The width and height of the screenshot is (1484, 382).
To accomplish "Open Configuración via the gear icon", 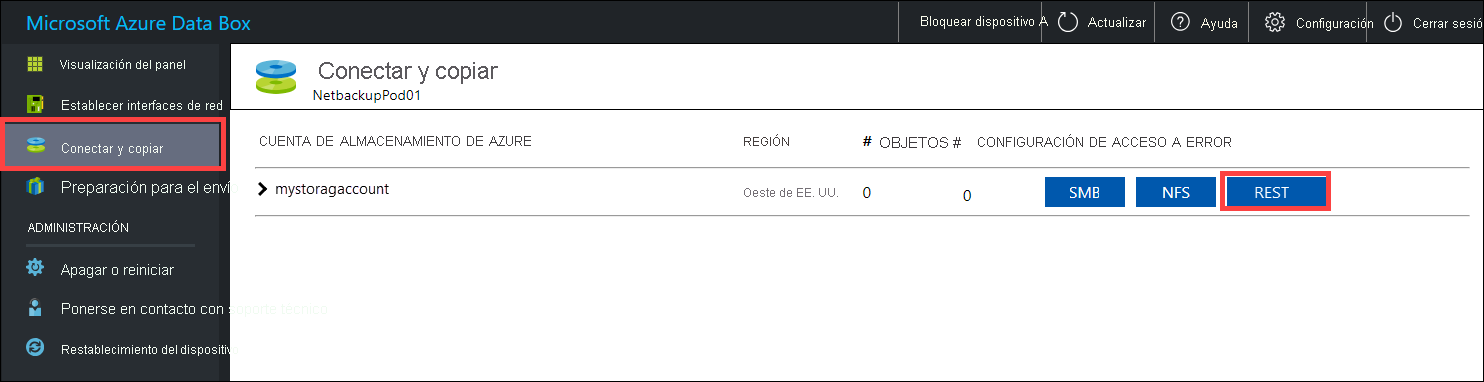I will pyautogui.click(x=1274, y=22).
